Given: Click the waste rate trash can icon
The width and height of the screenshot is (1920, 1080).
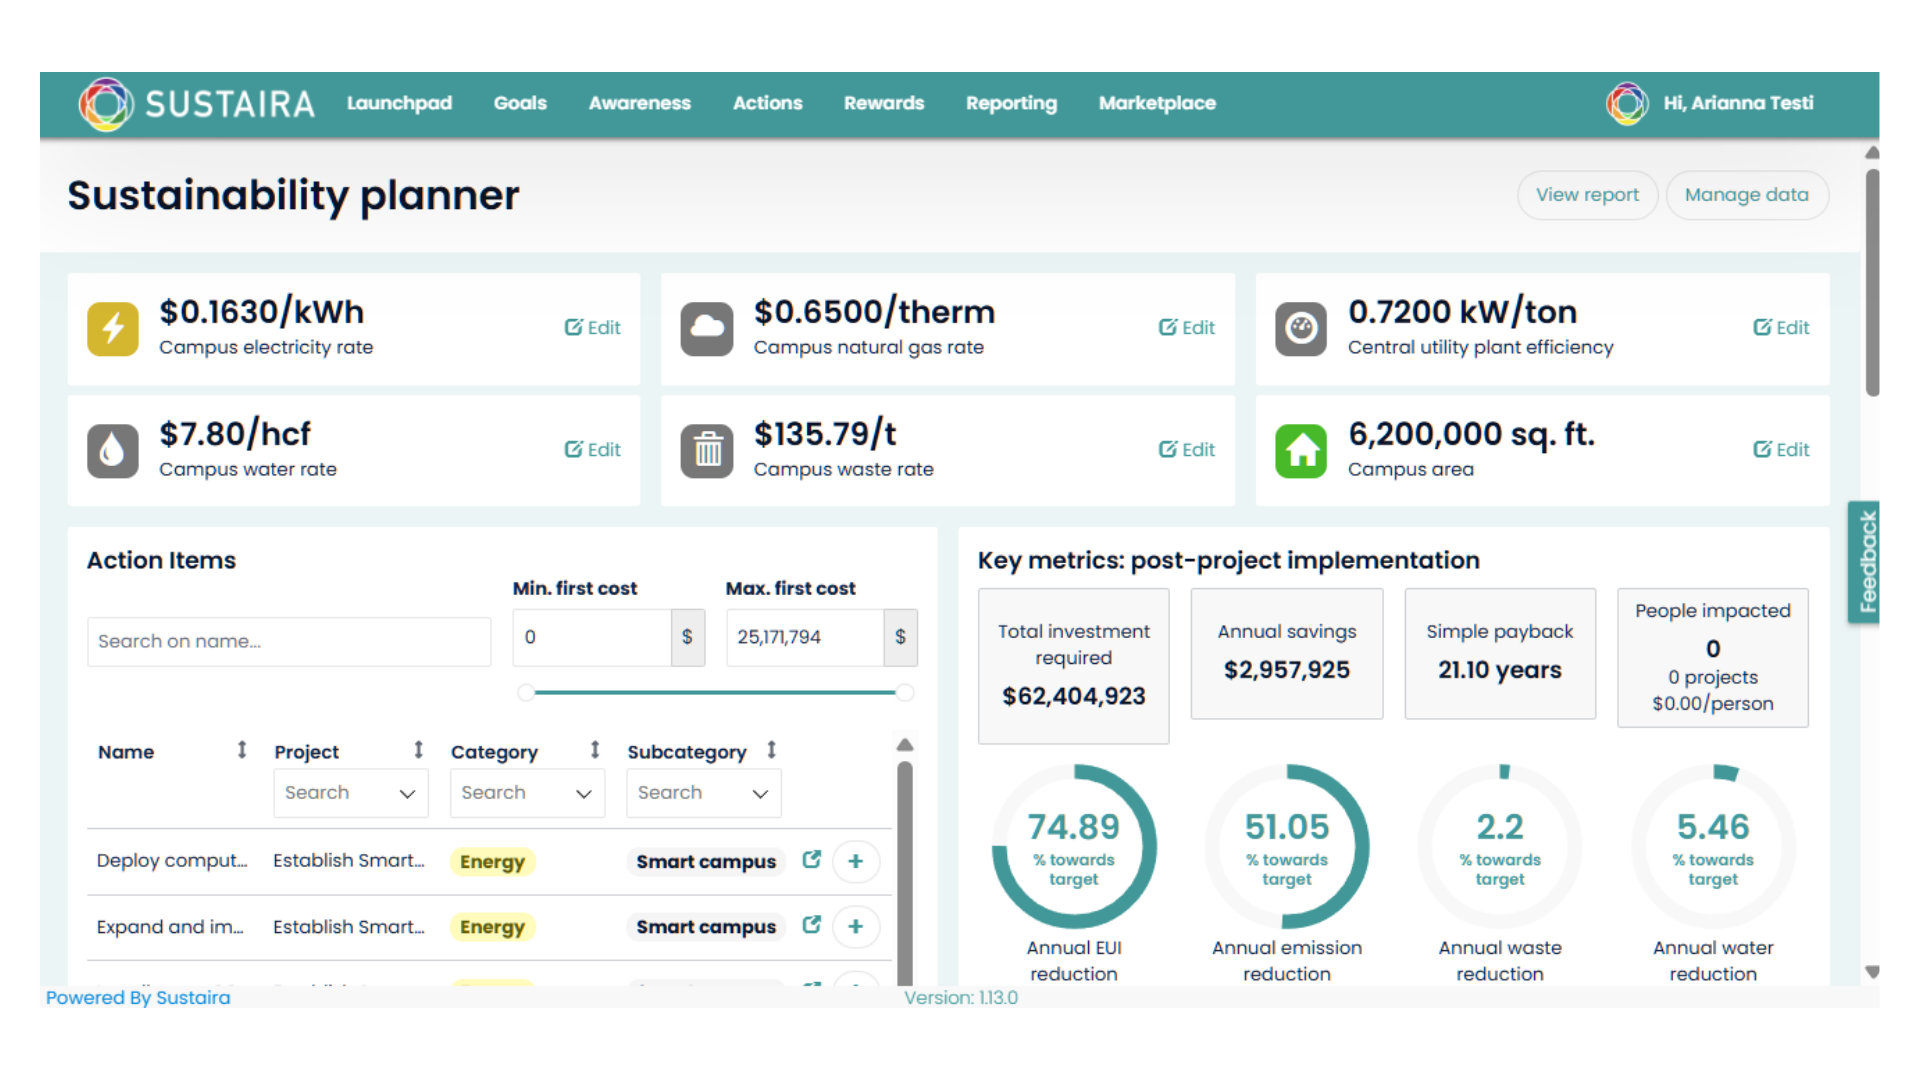Looking at the screenshot, I should (x=707, y=450).
